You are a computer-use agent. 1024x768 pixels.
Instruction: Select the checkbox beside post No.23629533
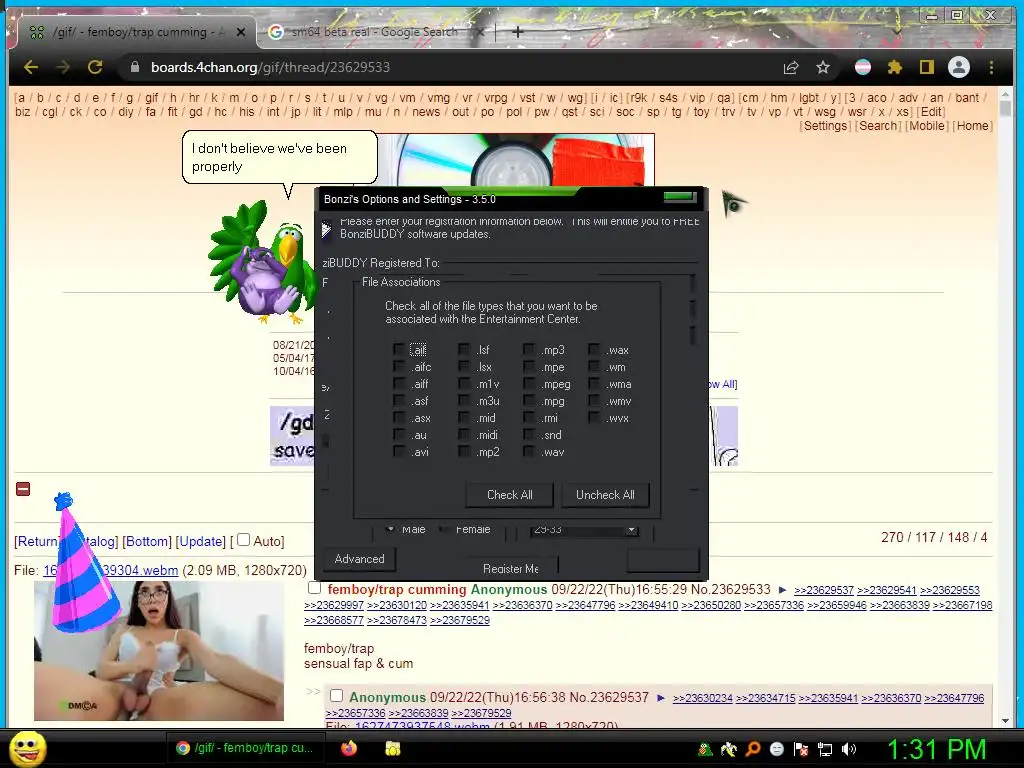pos(315,588)
